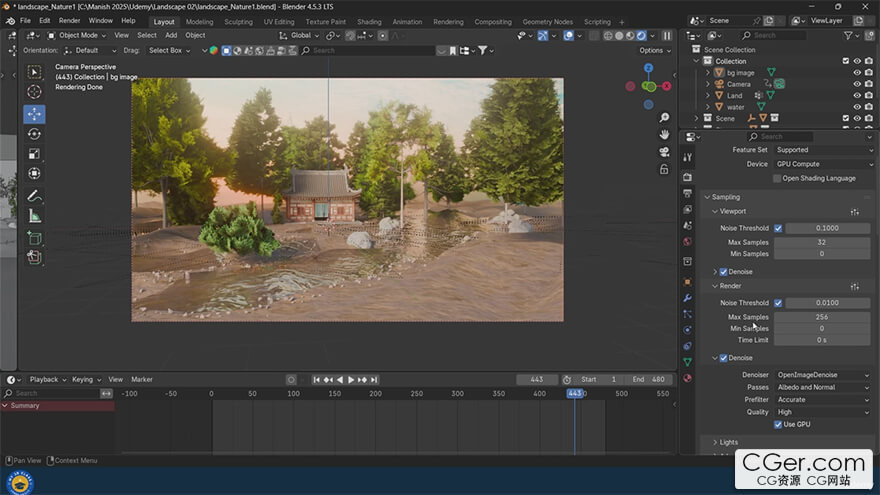The image size is (880, 495).
Task: Open the Options button in viewport header
Action: (652, 50)
